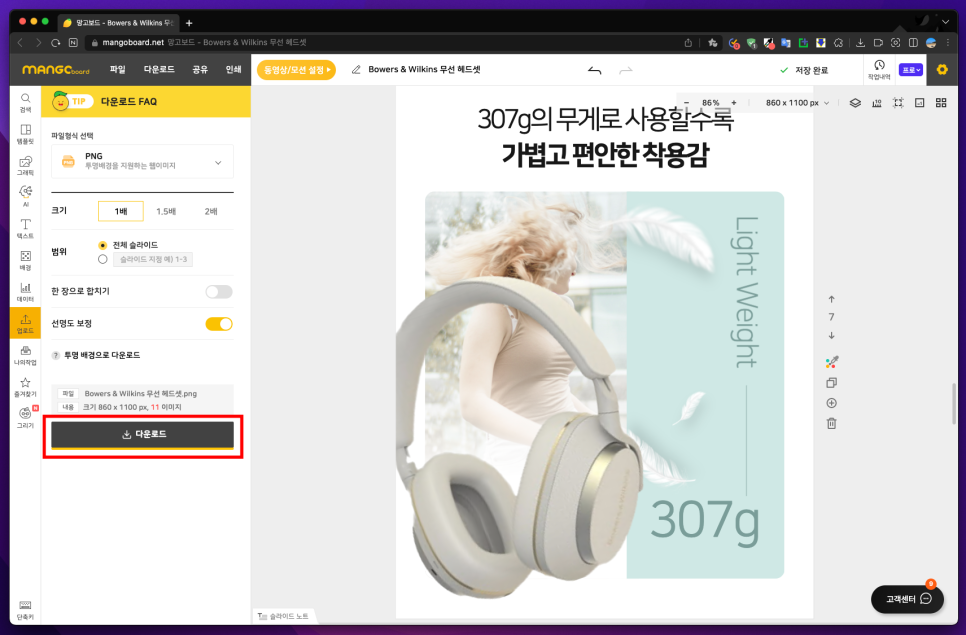Open the 배경 background sidebar panel
Image resolution: width=966 pixels, height=635 pixels.
point(25,260)
